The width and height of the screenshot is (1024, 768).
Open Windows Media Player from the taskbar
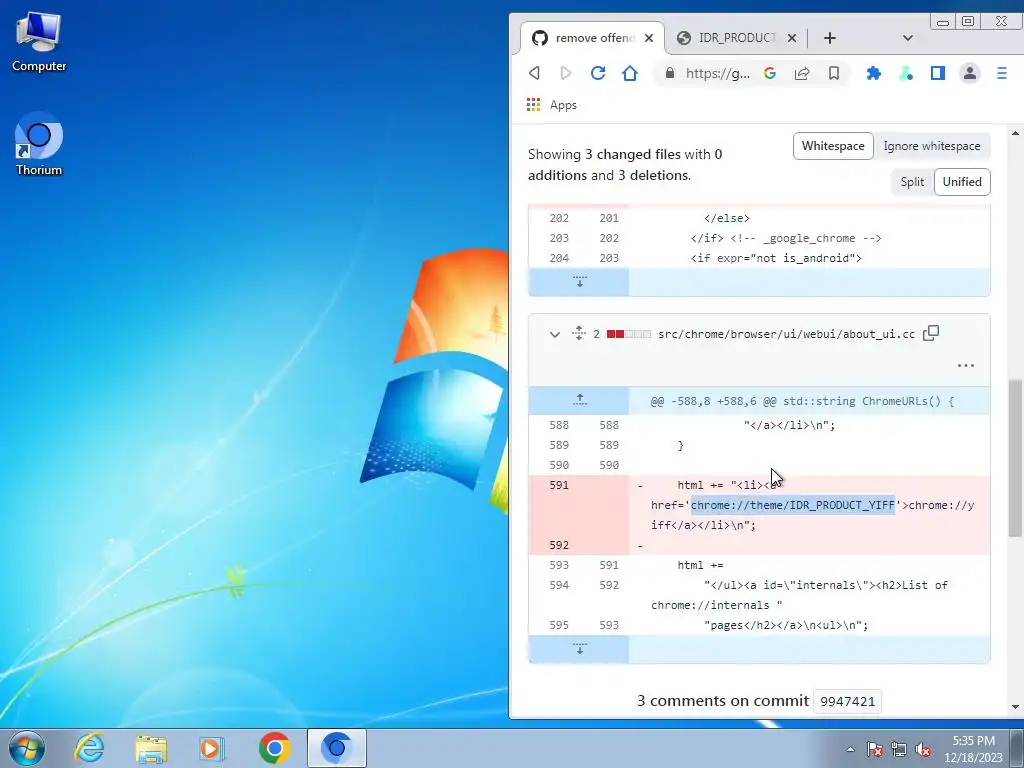pos(211,748)
